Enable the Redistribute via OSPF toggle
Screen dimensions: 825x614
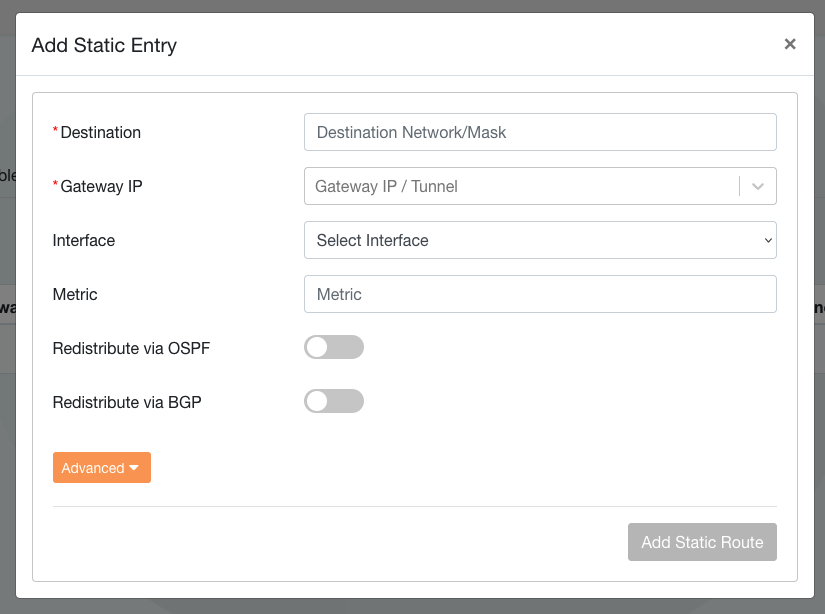click(334, 347)
